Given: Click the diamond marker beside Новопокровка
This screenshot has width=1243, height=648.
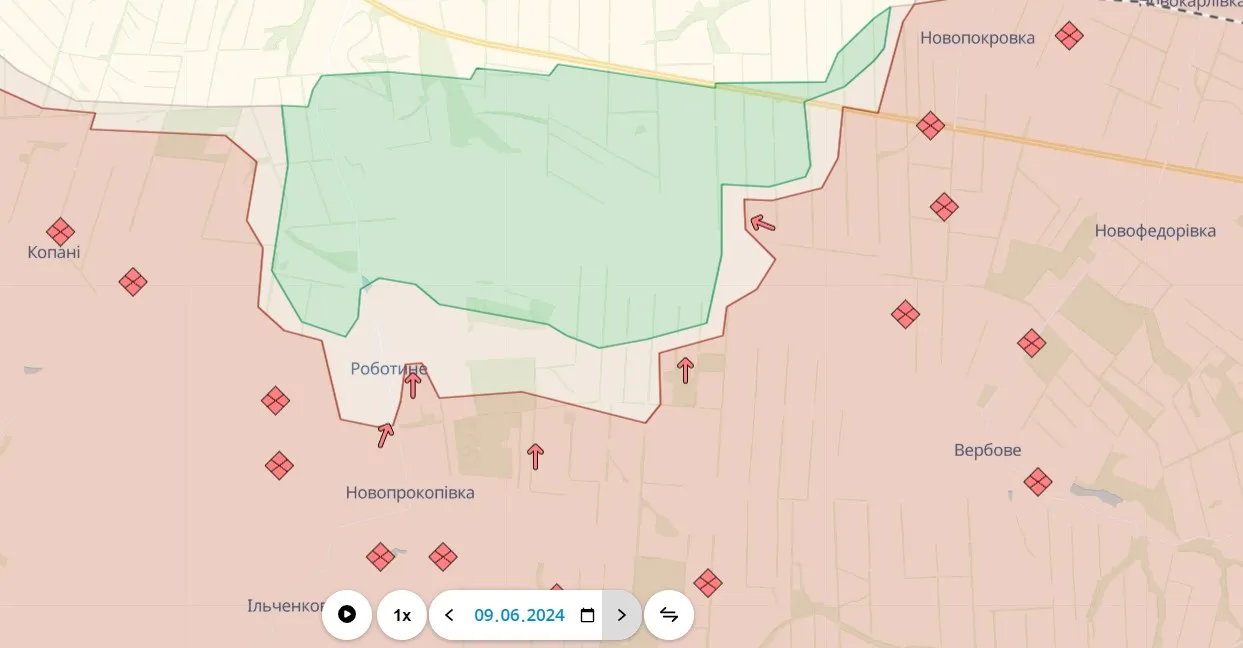Looking at the screenshot, I should pos(1069,36).
